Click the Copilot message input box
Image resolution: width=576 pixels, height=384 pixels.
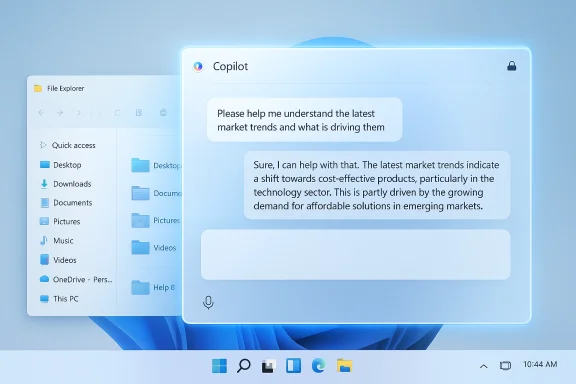coord(356,255)
